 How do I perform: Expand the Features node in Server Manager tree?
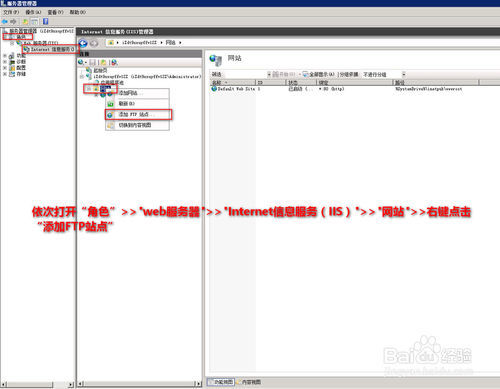[5, 56]
